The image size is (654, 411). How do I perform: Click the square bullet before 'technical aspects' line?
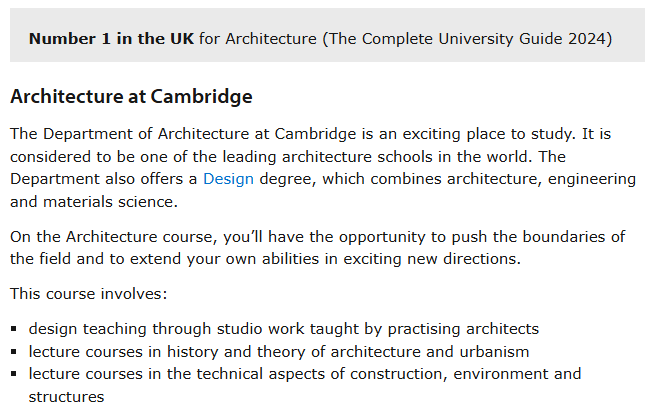pos(14,374)
